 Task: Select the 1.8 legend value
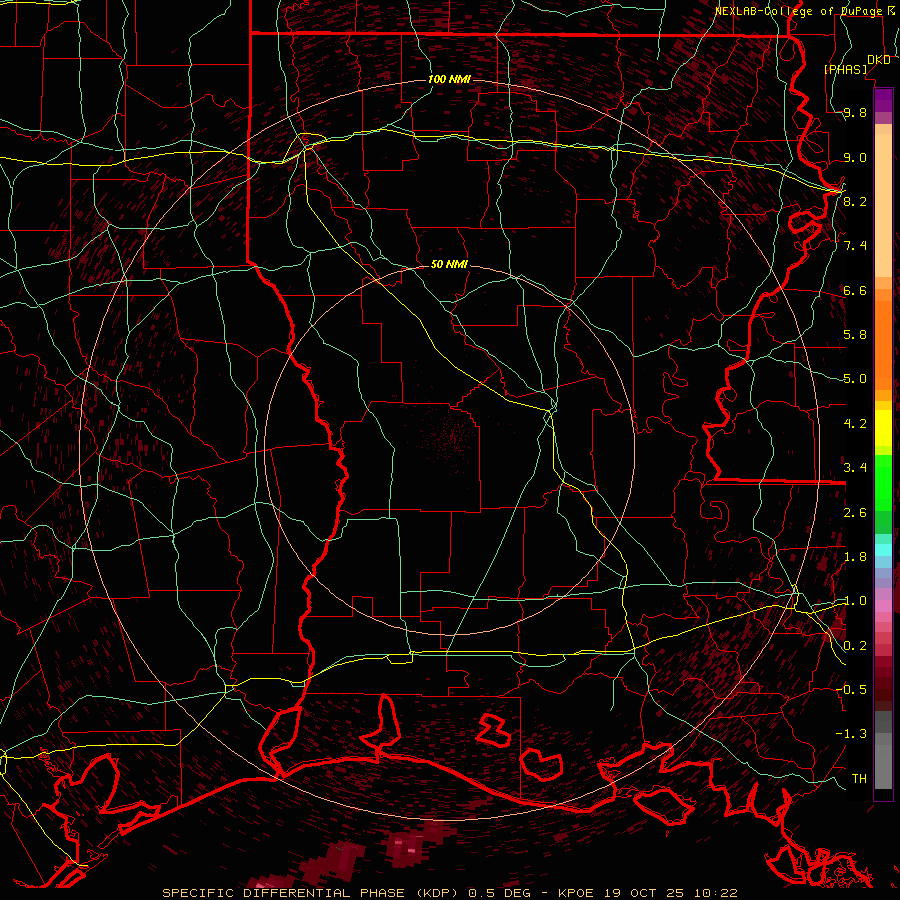point(855,556)
